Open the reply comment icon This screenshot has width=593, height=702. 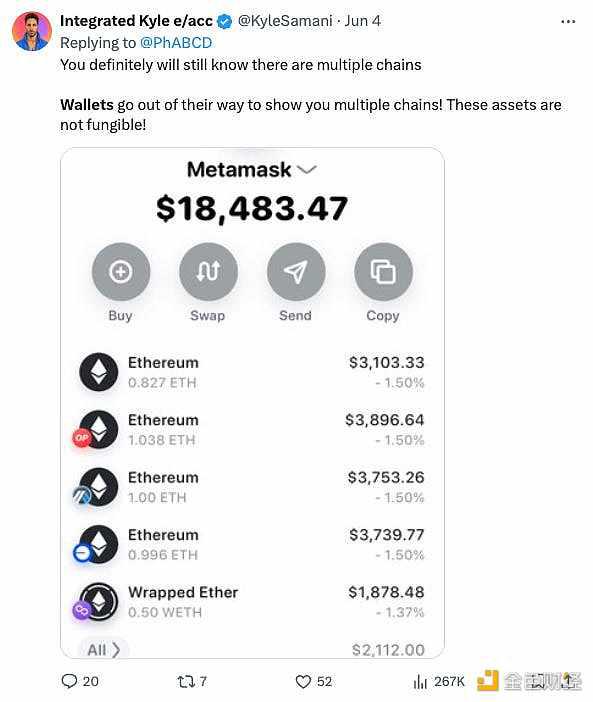click(69, 681)
